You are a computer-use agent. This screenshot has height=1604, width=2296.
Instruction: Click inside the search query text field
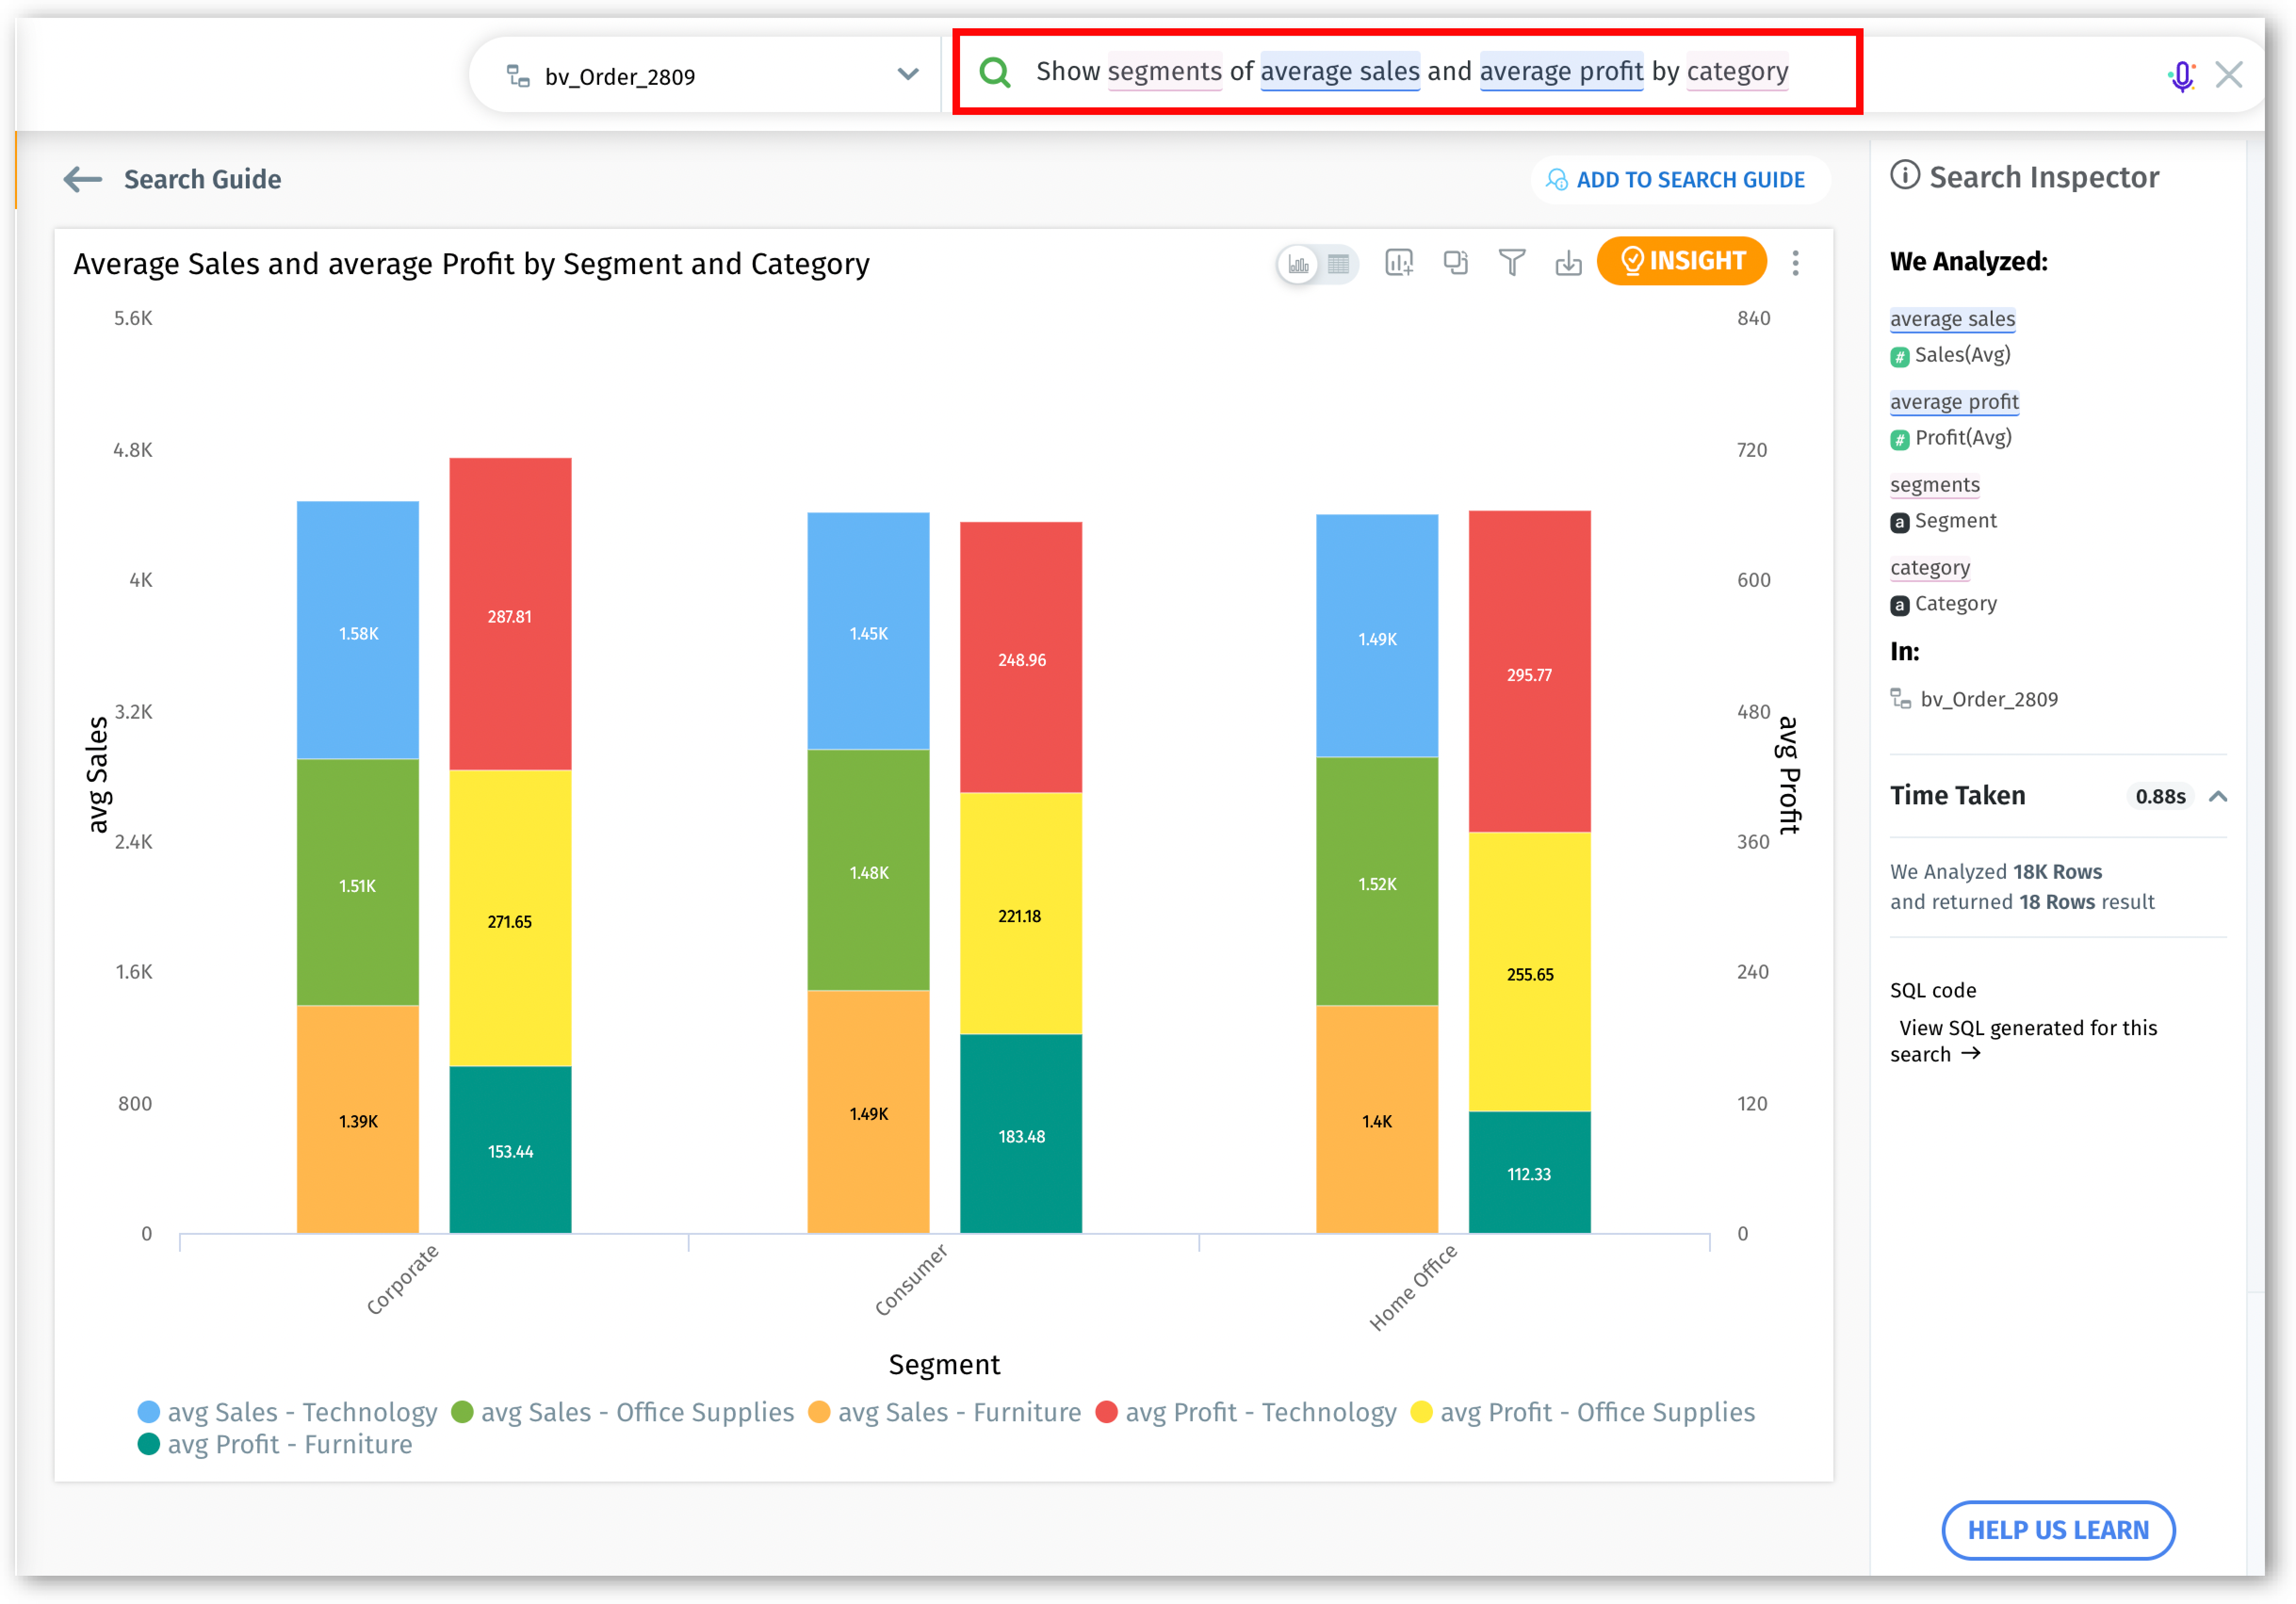1410,72
